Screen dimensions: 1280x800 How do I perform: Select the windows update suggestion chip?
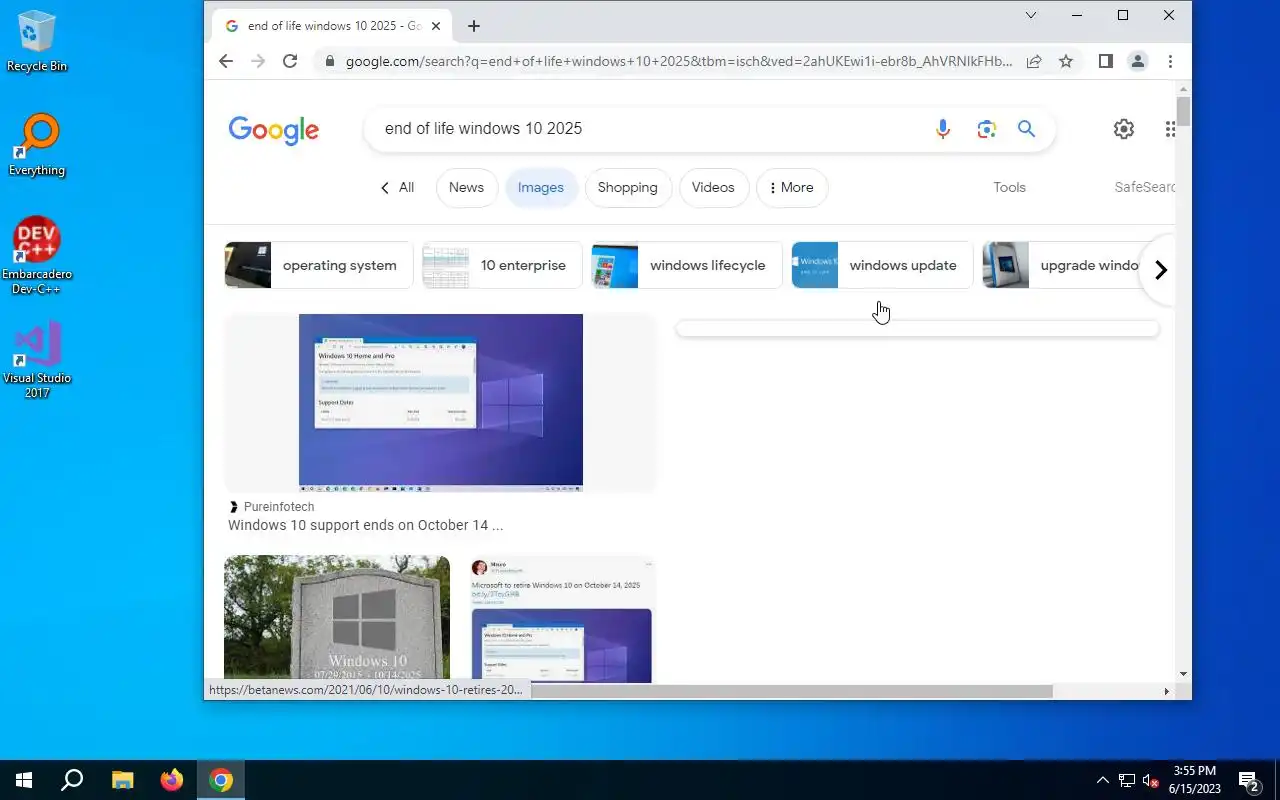[x=882, y=265]
